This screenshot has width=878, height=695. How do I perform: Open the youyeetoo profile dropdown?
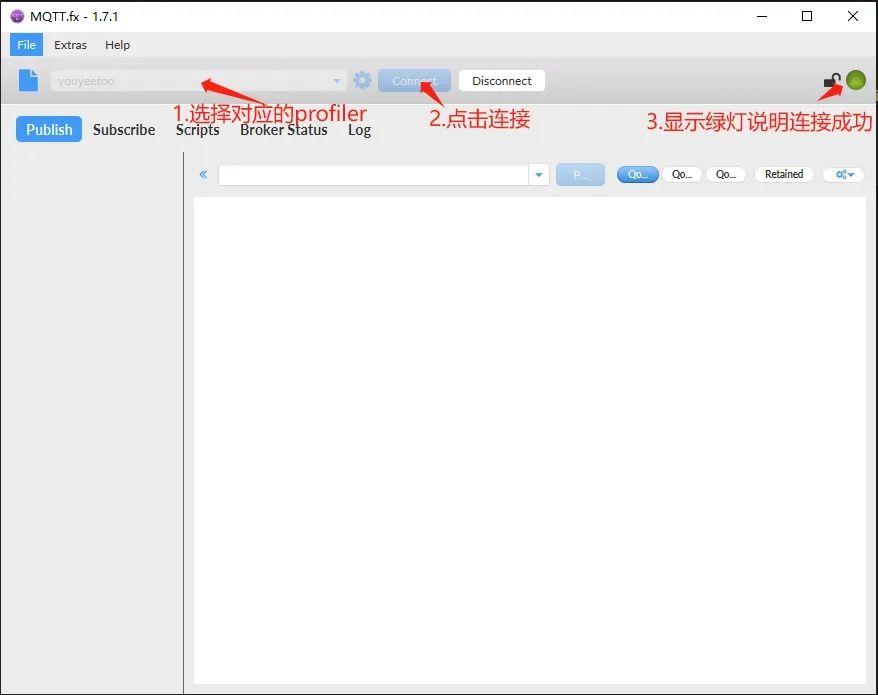(199, 81)
